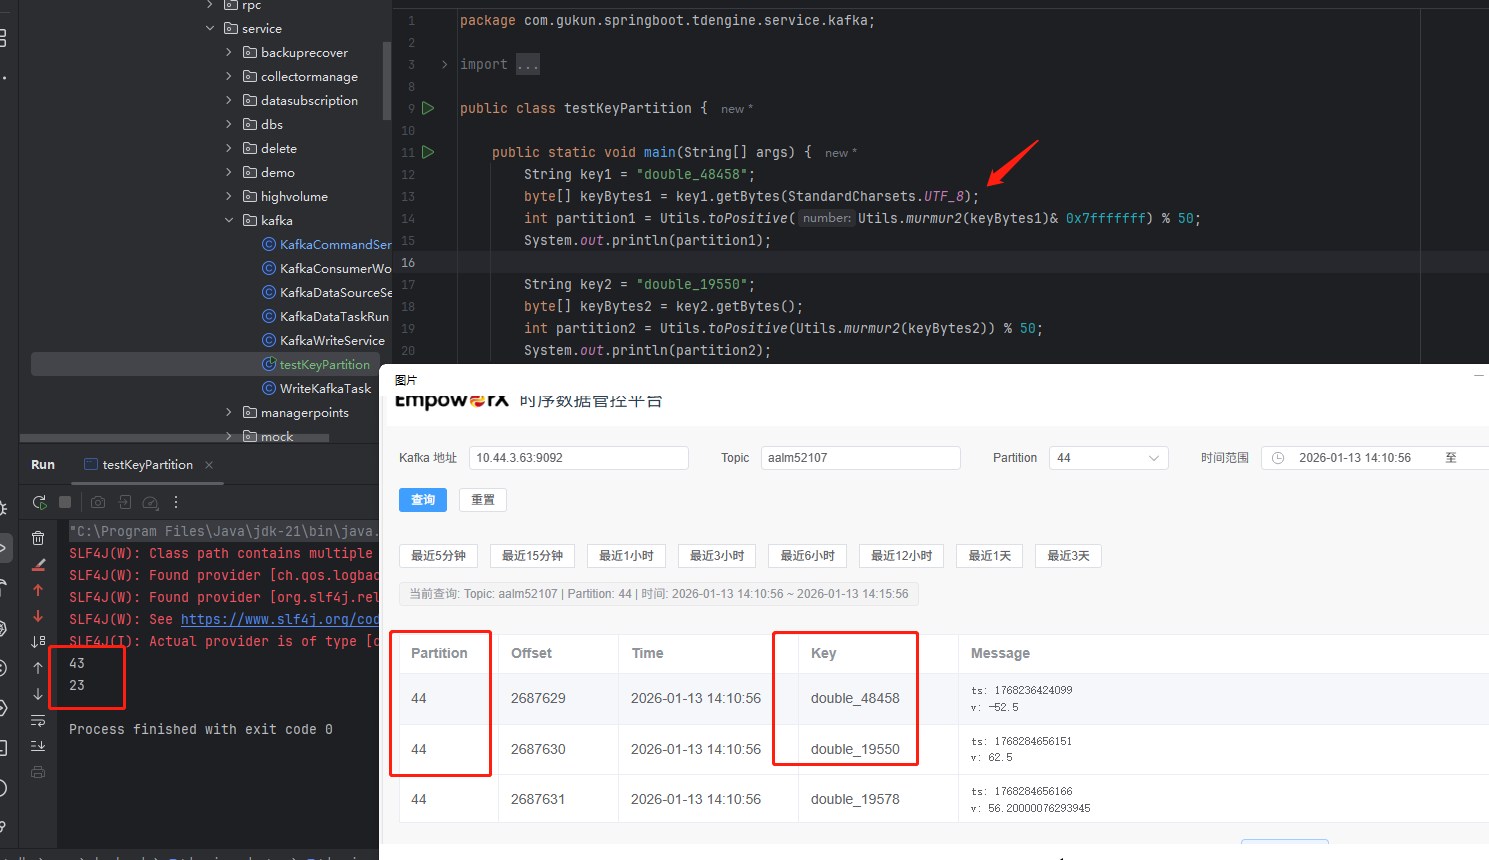Expand the datasubscription folder

tap(229, 100)
